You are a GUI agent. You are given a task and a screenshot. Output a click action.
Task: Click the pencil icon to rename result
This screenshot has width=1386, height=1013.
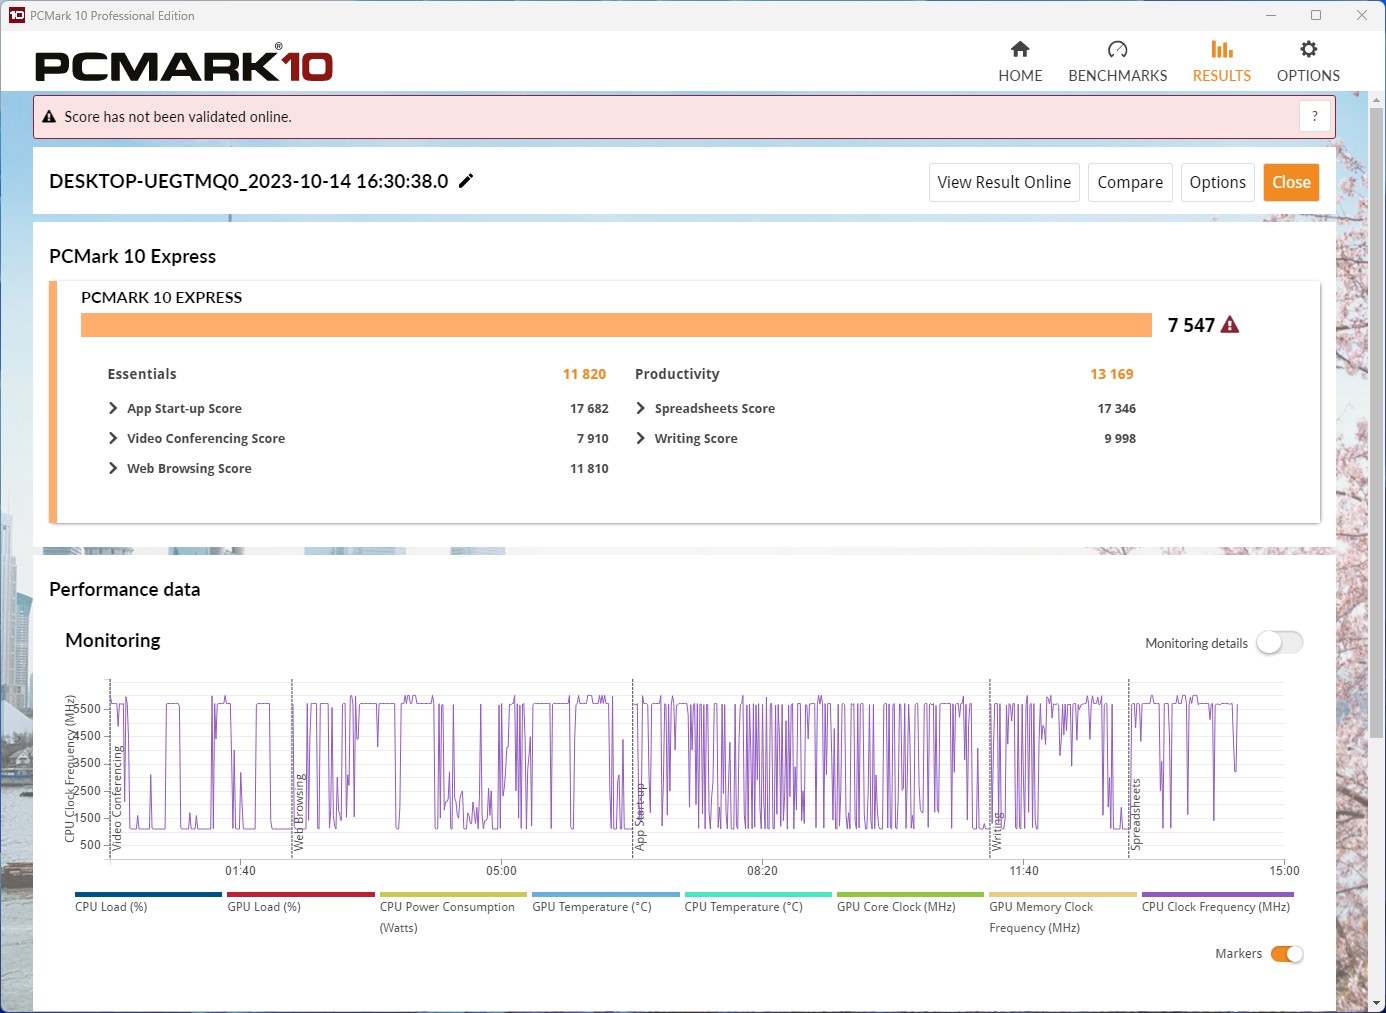tap(466, 181)
